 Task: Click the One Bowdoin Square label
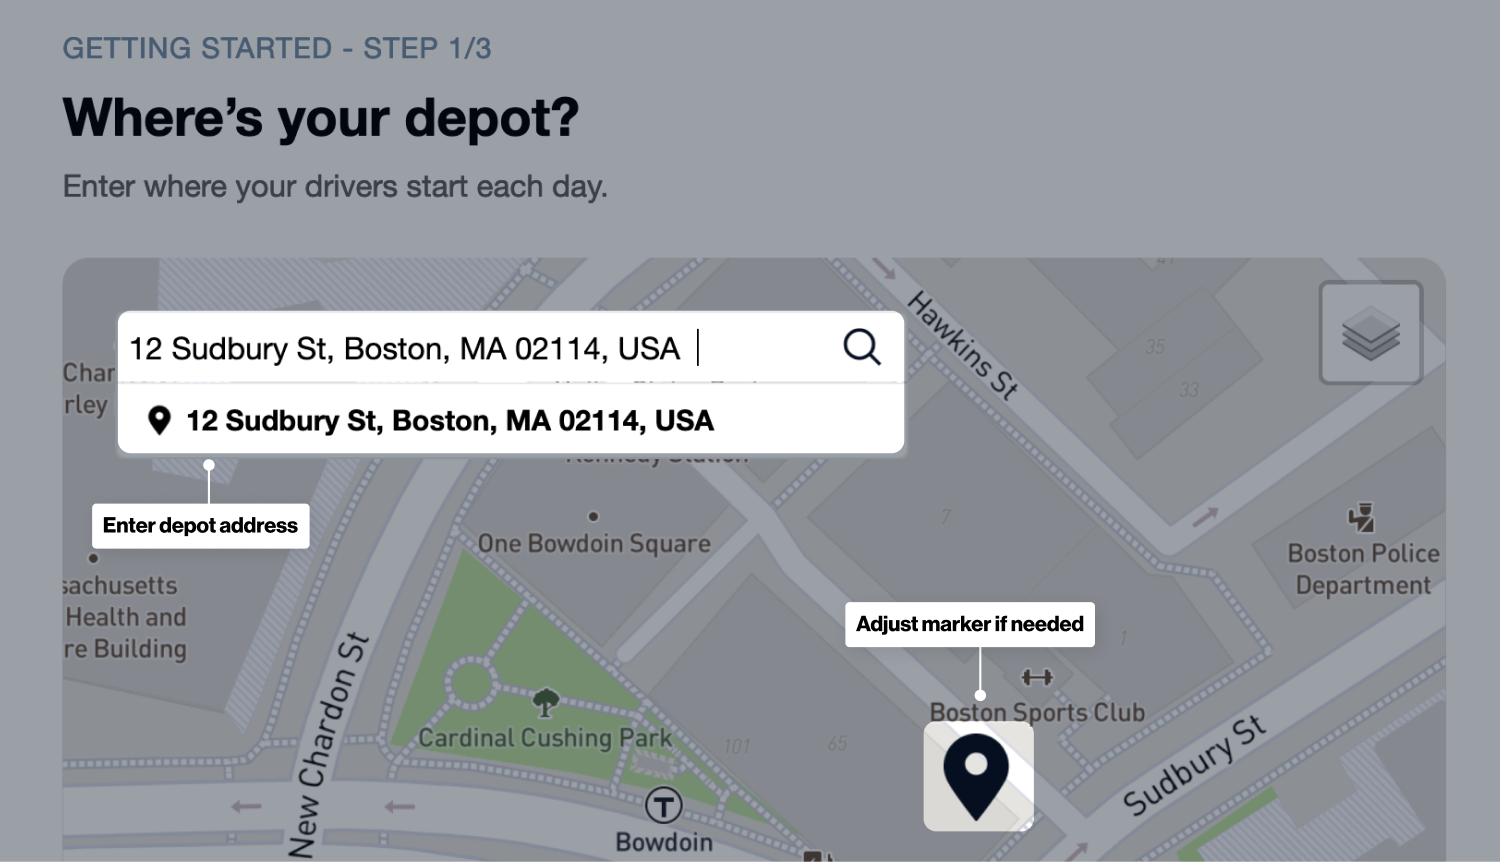pyautogui.click(x=594, y=544)
